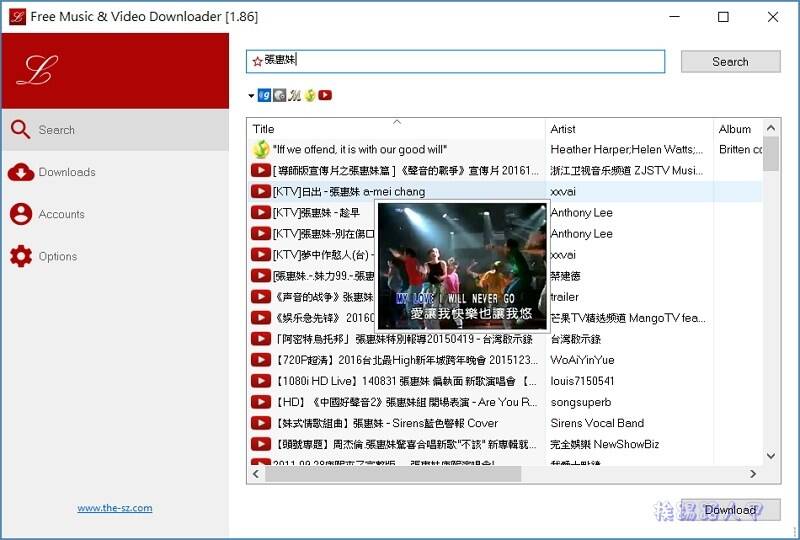This screenshot has height=540, width=800.
Task: Select the row 「阿密特烏托邦」張惠妹特別報導
Action: click(x=505, y=339)
